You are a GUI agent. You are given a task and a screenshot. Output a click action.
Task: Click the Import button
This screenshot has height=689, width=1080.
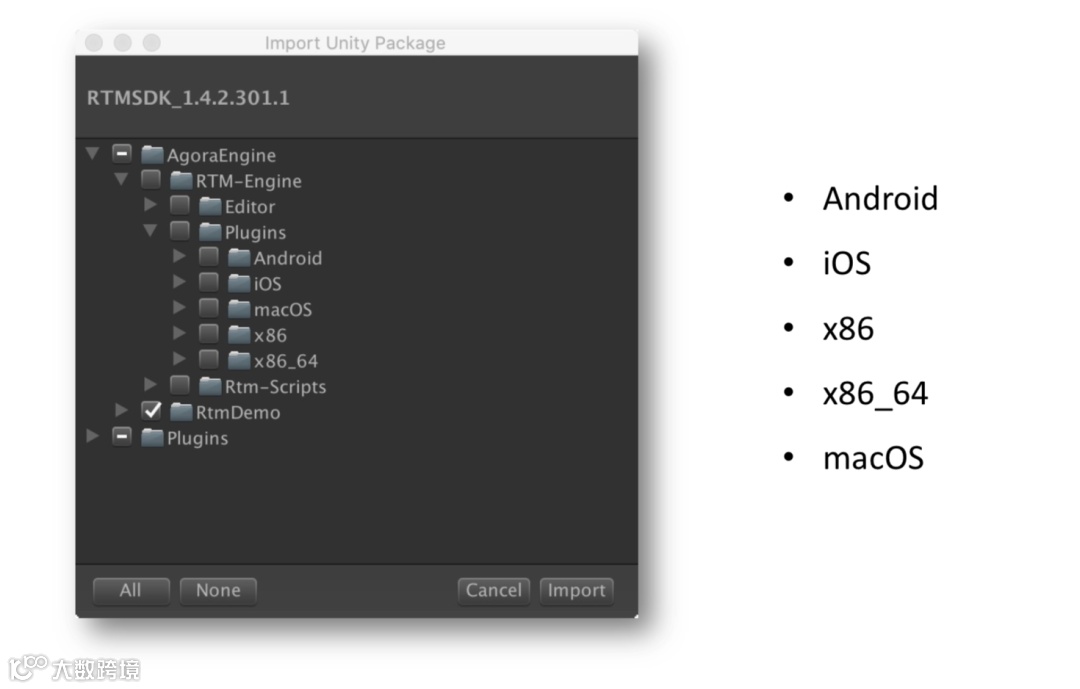[577, 590]
